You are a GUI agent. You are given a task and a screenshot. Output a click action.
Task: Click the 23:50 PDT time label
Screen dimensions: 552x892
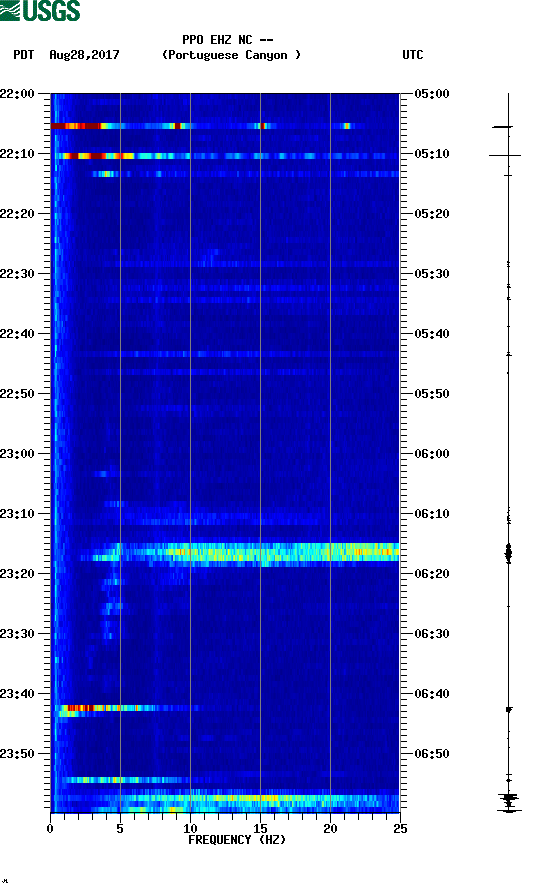[x=17, y=754]
